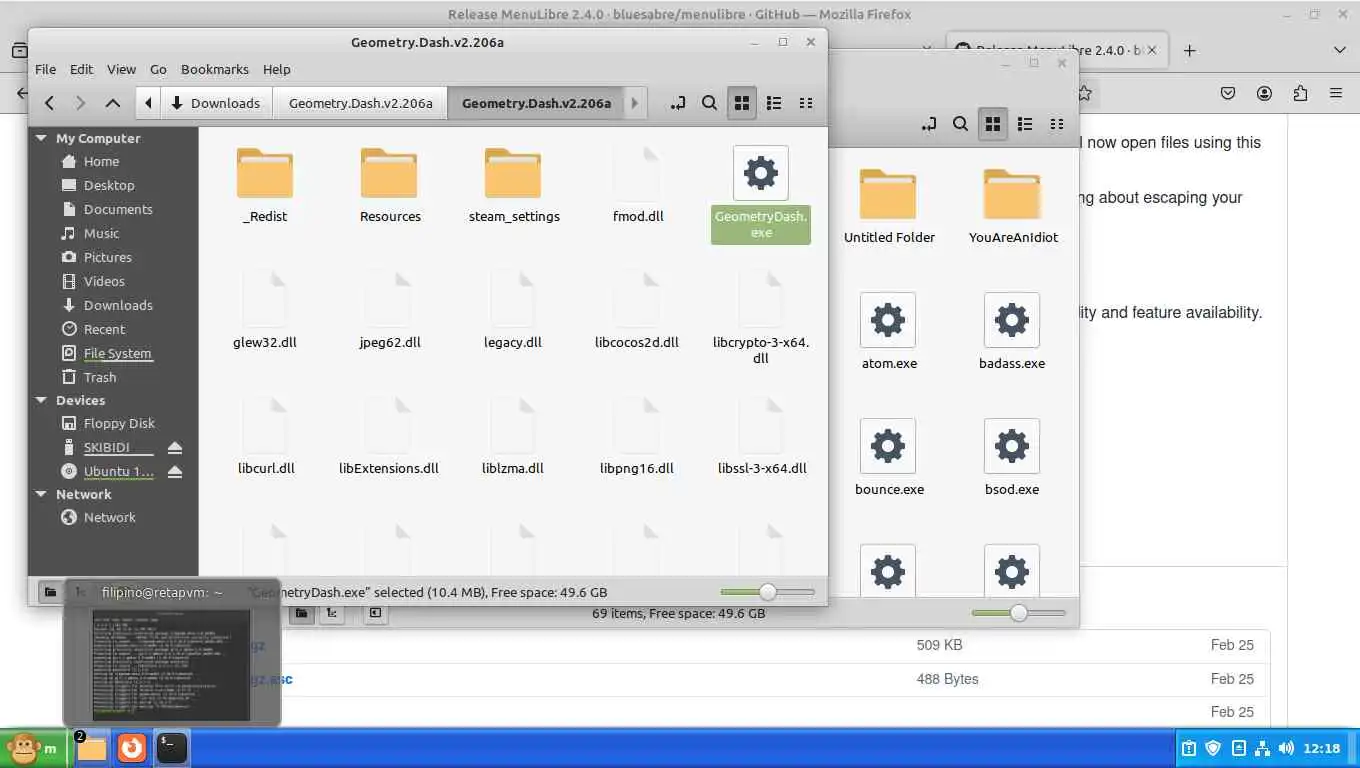This screenshot has width=1360, height=768.
Task: Click the Firefox taskbar icon
Action: 132,748
